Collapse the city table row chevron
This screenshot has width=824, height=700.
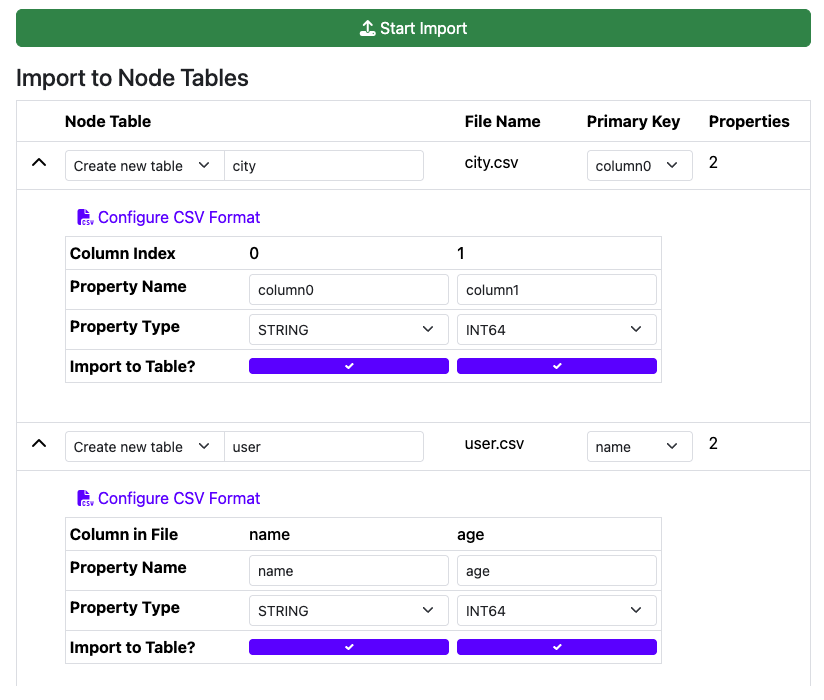coord(39,163)
